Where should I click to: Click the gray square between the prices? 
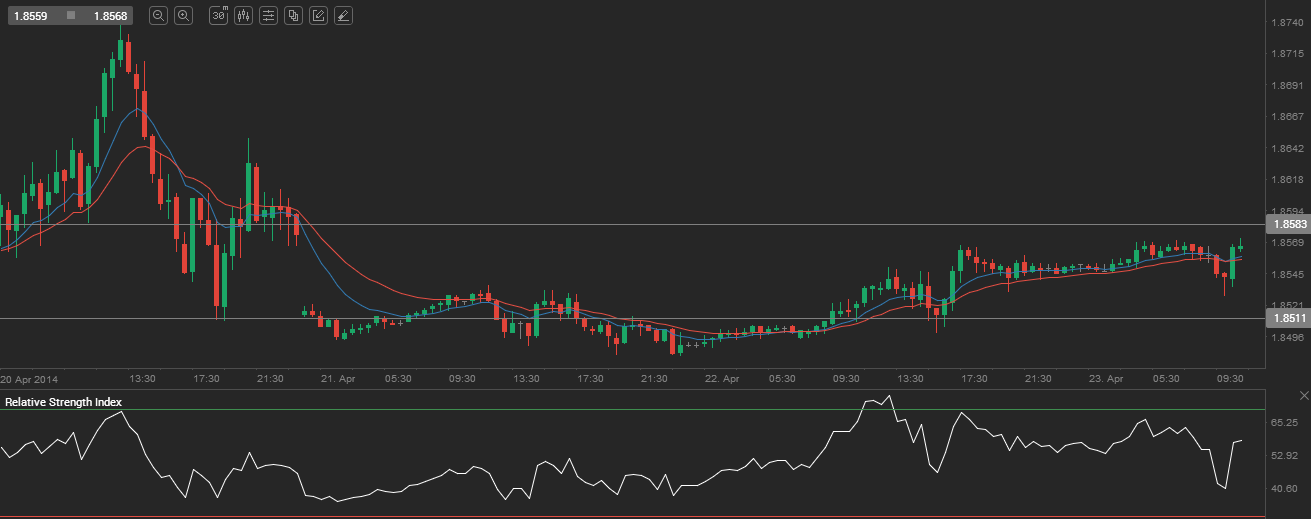pos(70,16)
